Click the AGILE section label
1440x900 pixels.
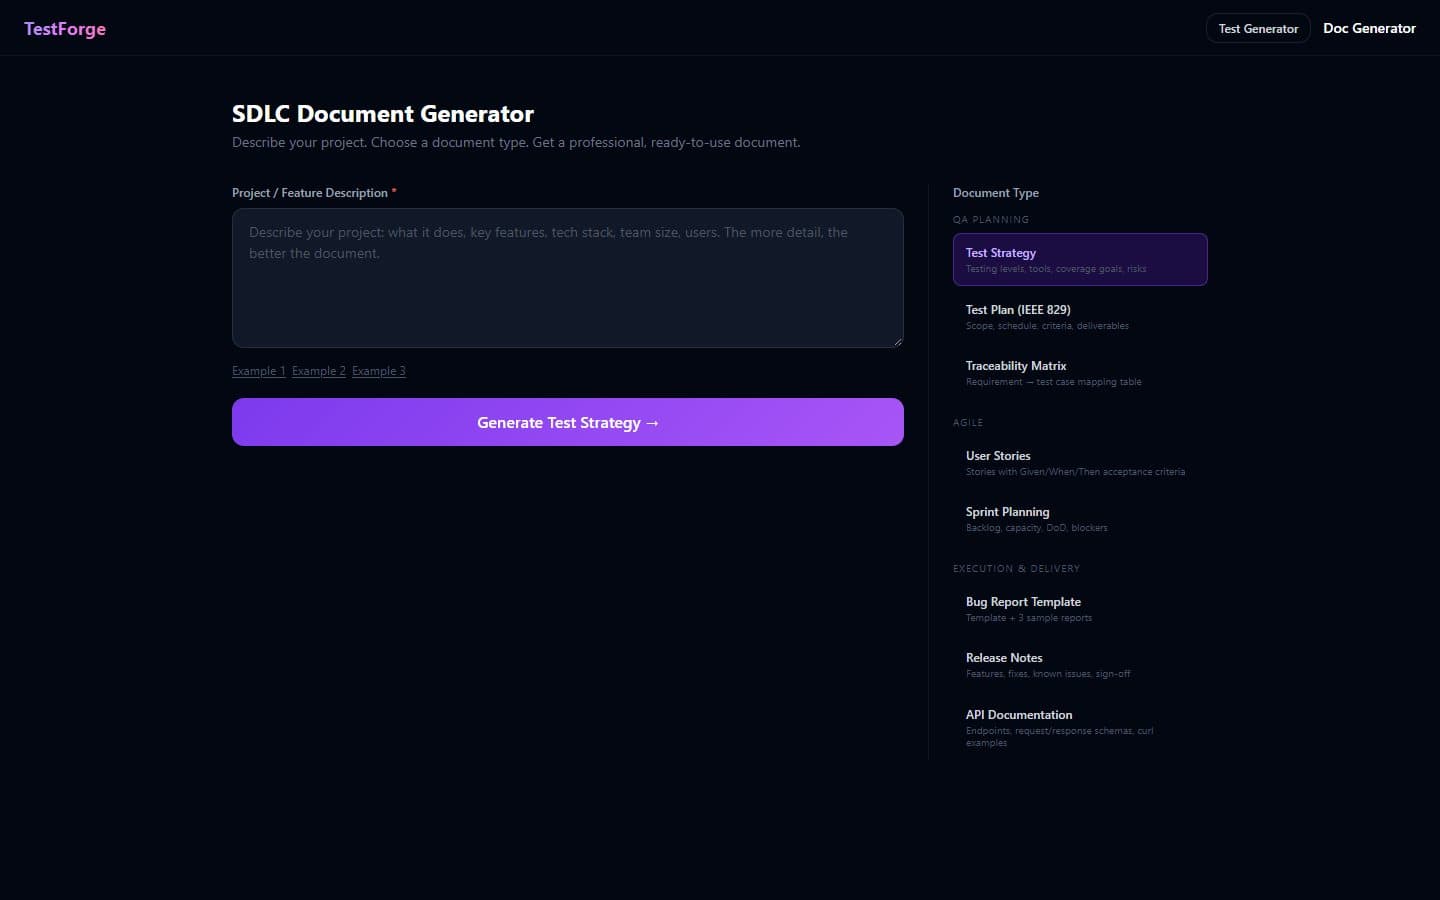click(x=968, y=423)
